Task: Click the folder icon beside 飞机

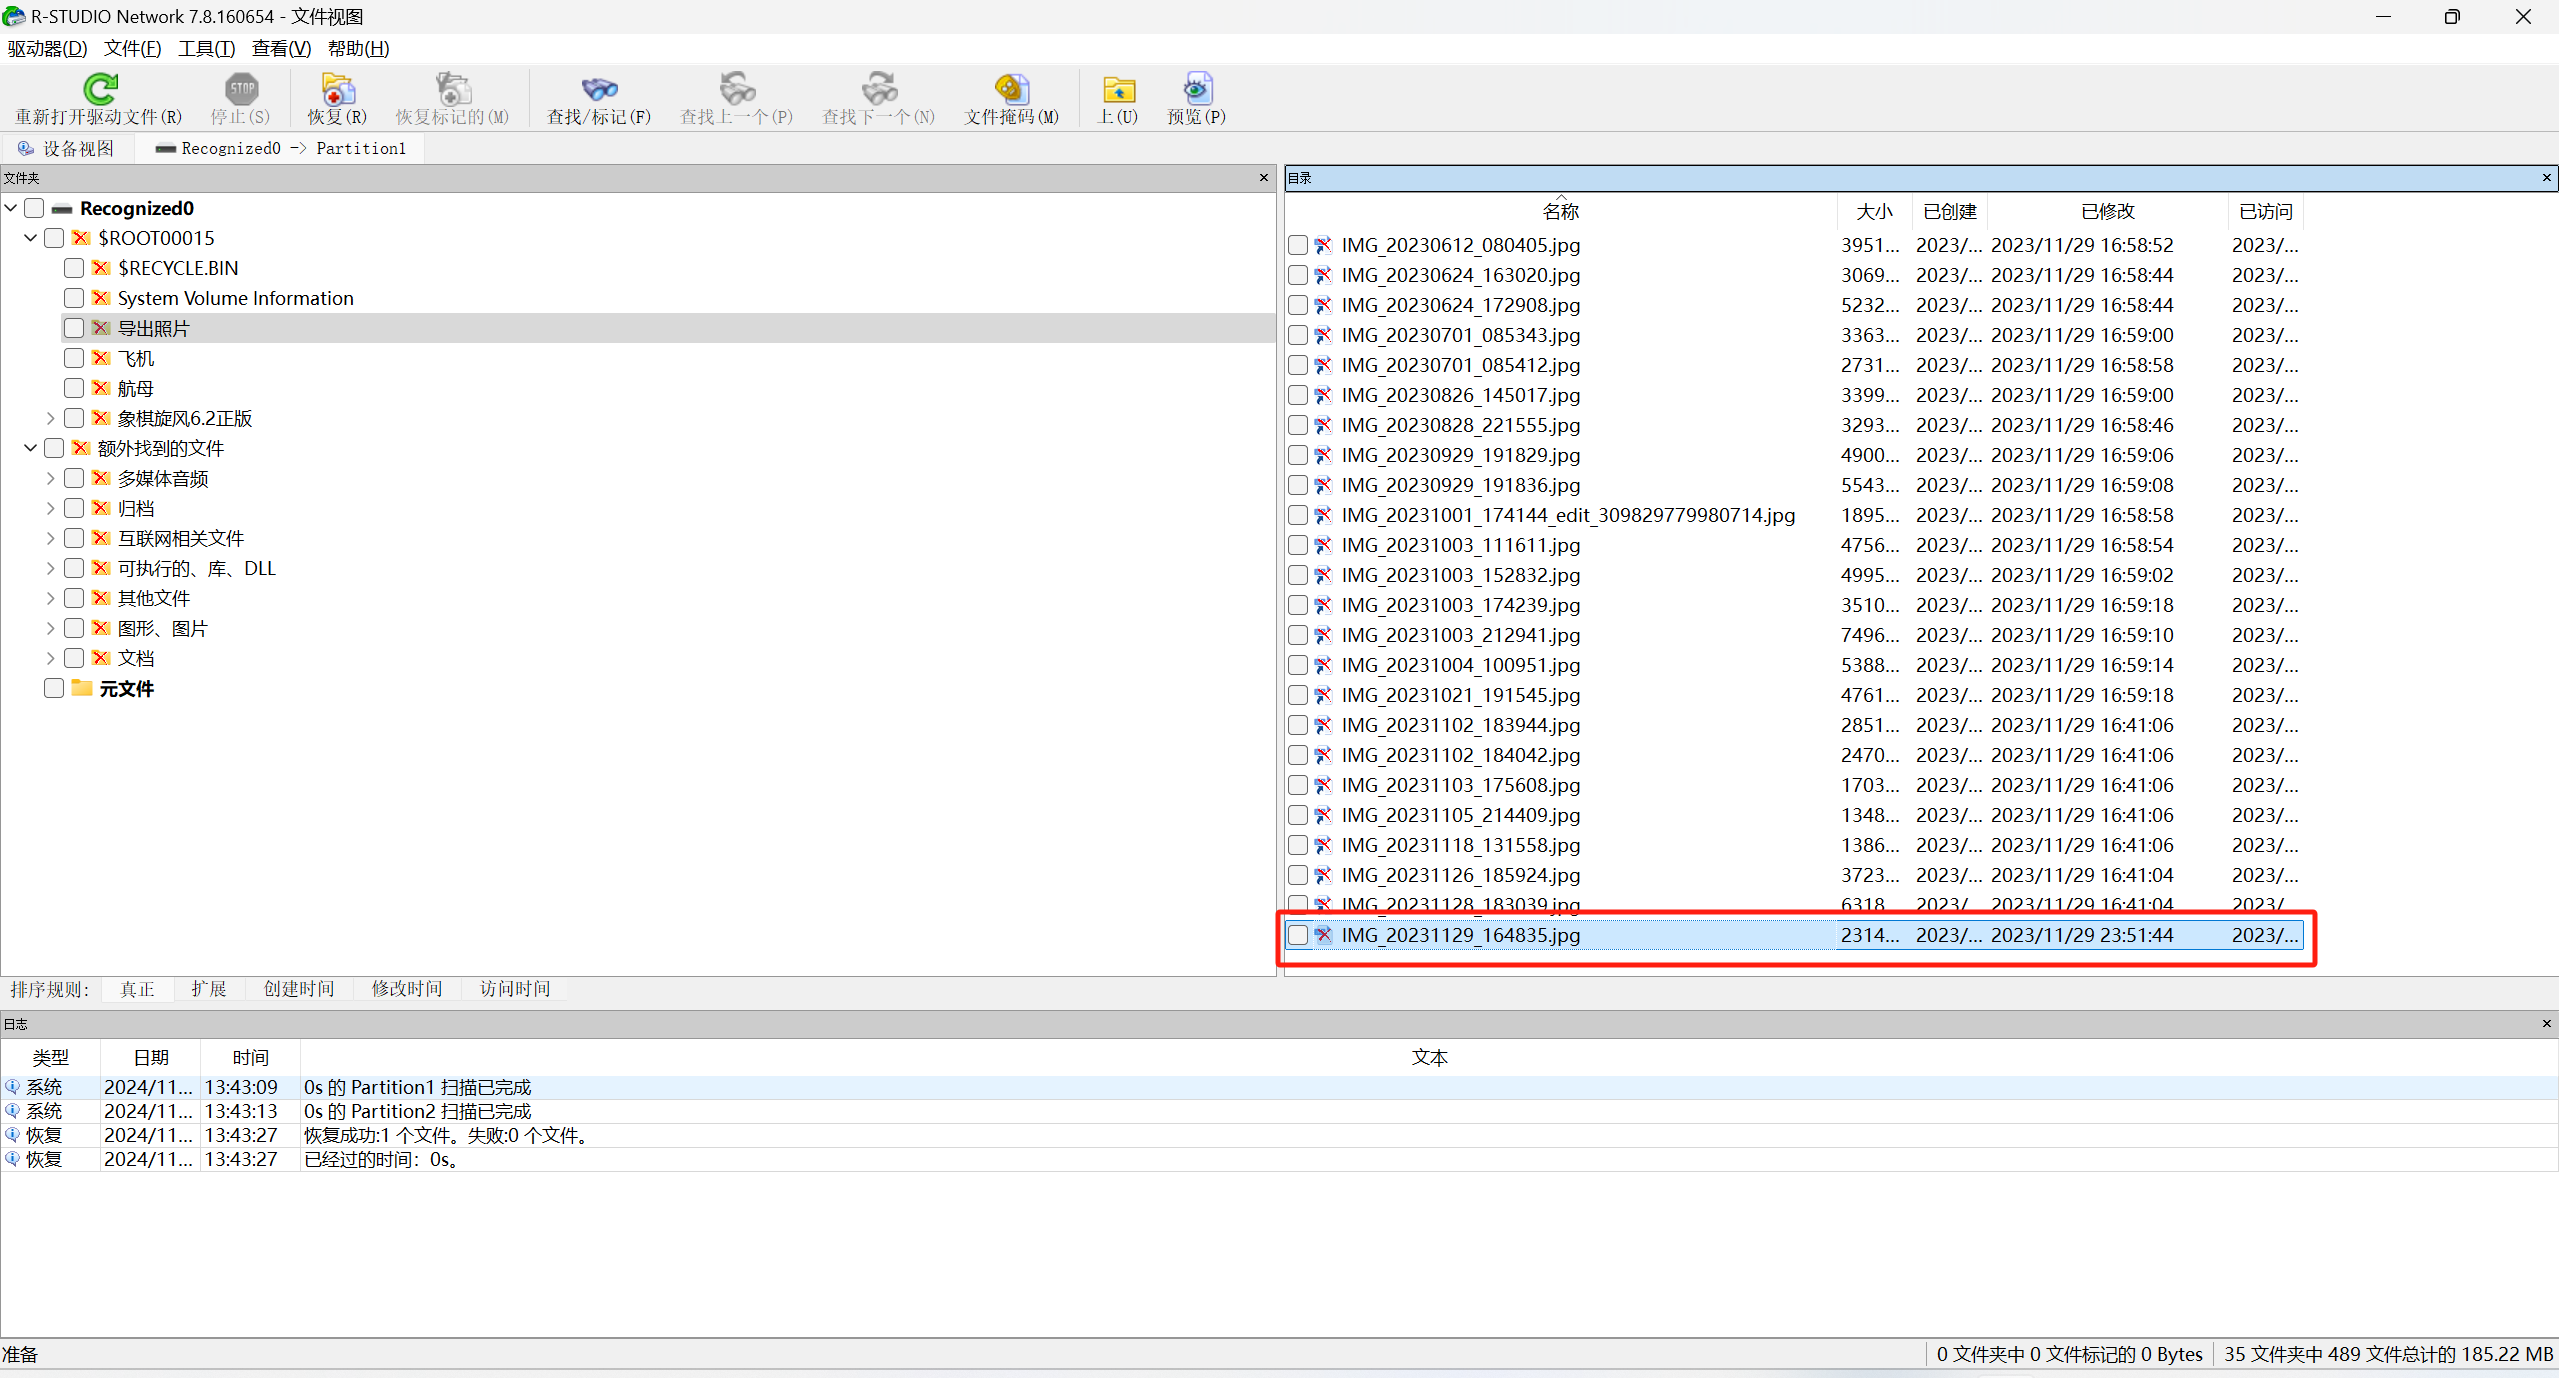Action: (100, 358)
